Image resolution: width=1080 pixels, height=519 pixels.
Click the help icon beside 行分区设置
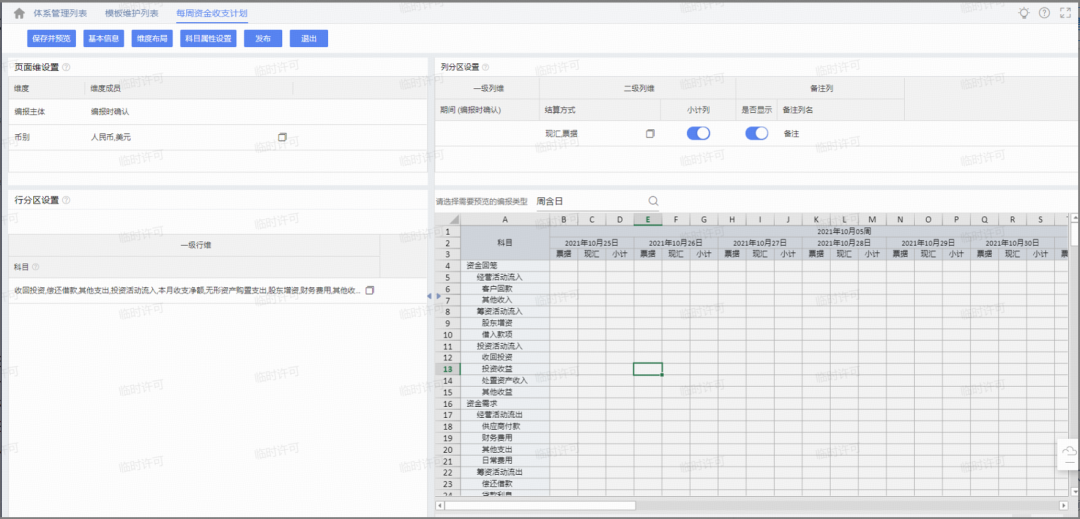coord(66,200)
